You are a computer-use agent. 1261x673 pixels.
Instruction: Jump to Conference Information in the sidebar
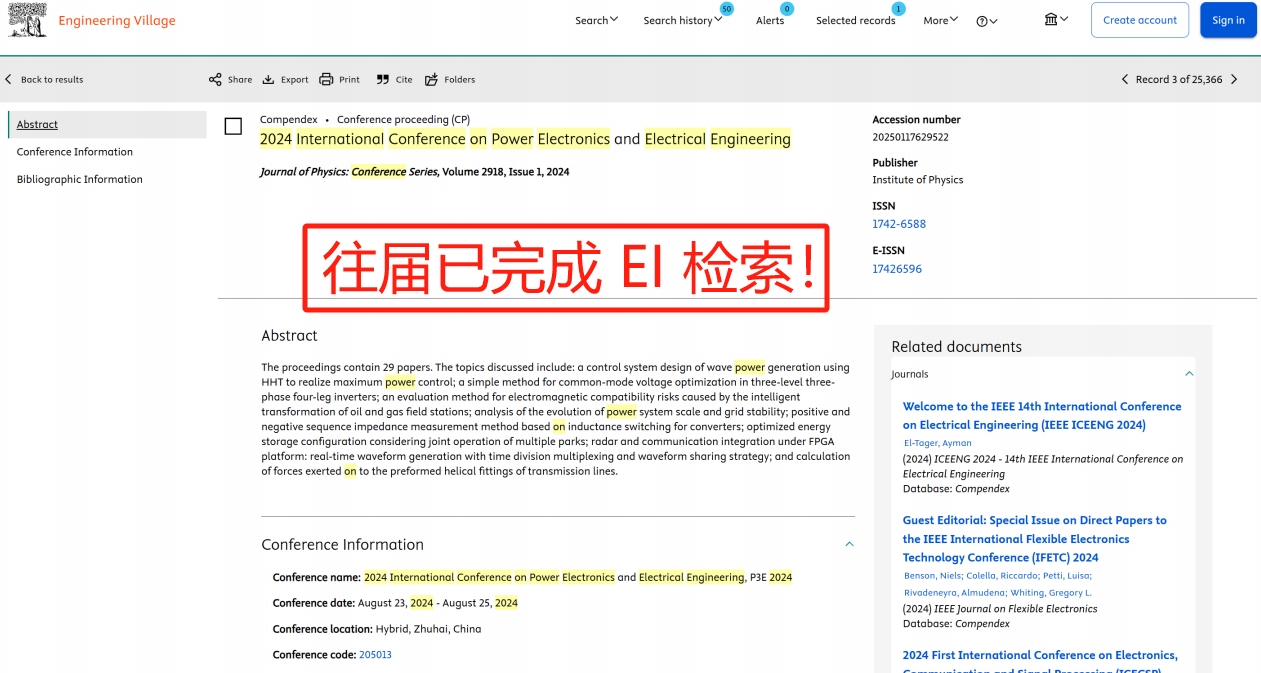pyautogui.click(x=75, y=152)
